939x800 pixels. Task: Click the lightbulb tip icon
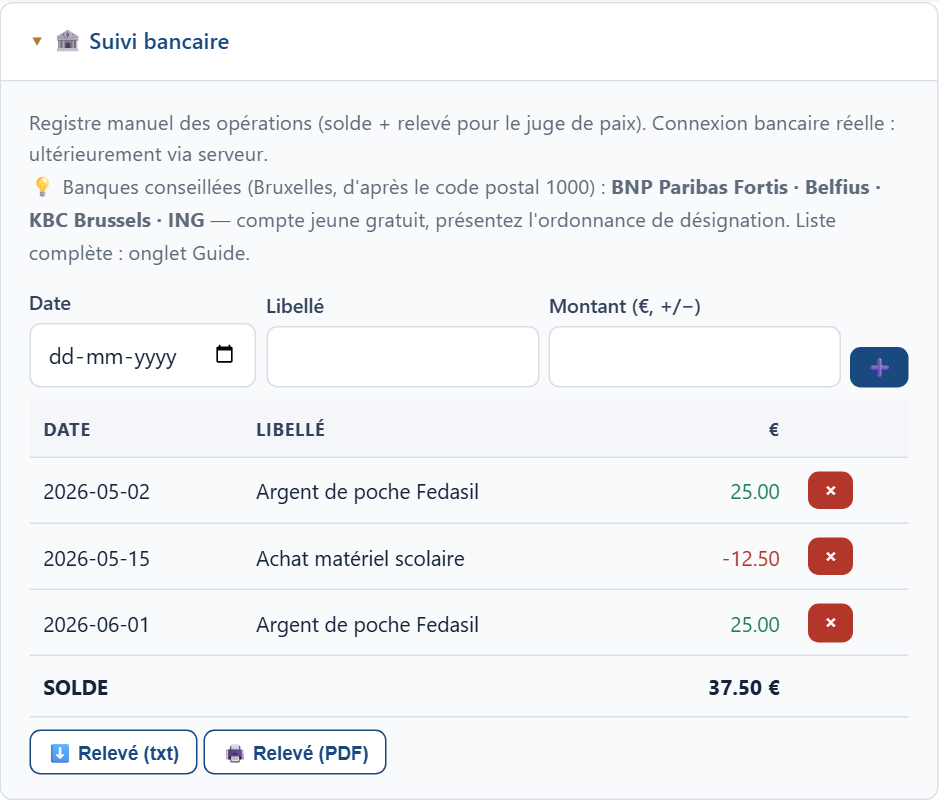pyautogui.click(x=42, y=187)
